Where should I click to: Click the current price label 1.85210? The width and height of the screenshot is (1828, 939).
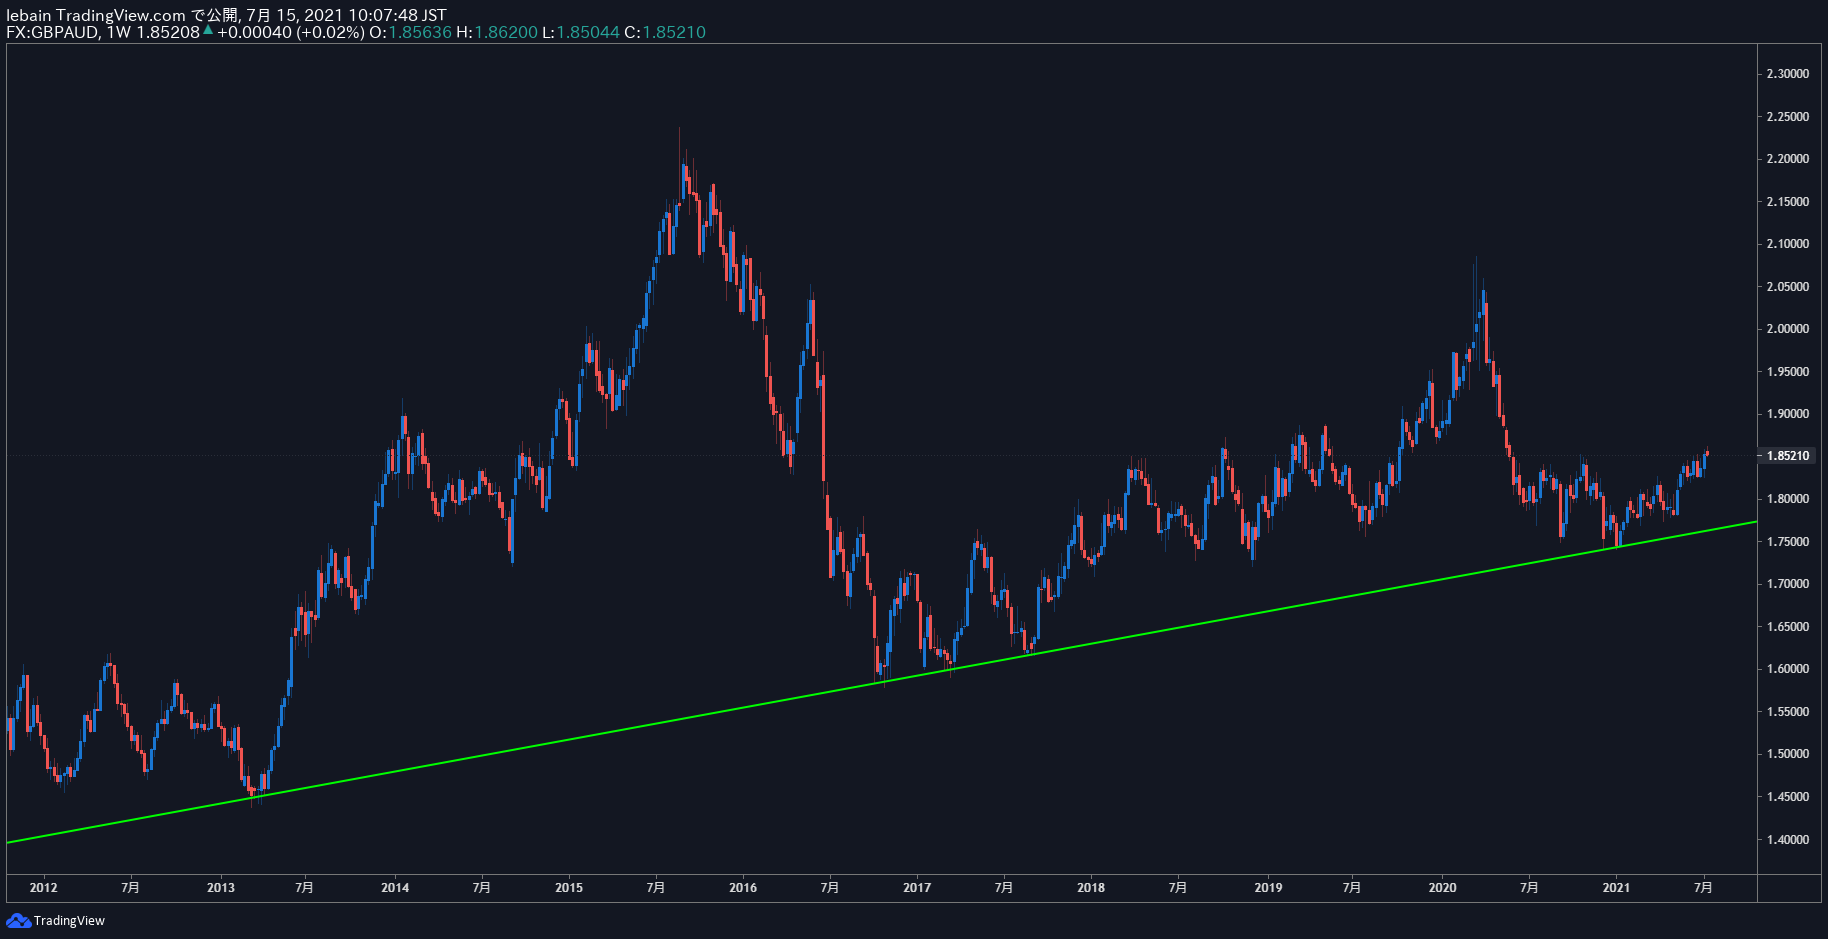click(x=1788, y=456)
